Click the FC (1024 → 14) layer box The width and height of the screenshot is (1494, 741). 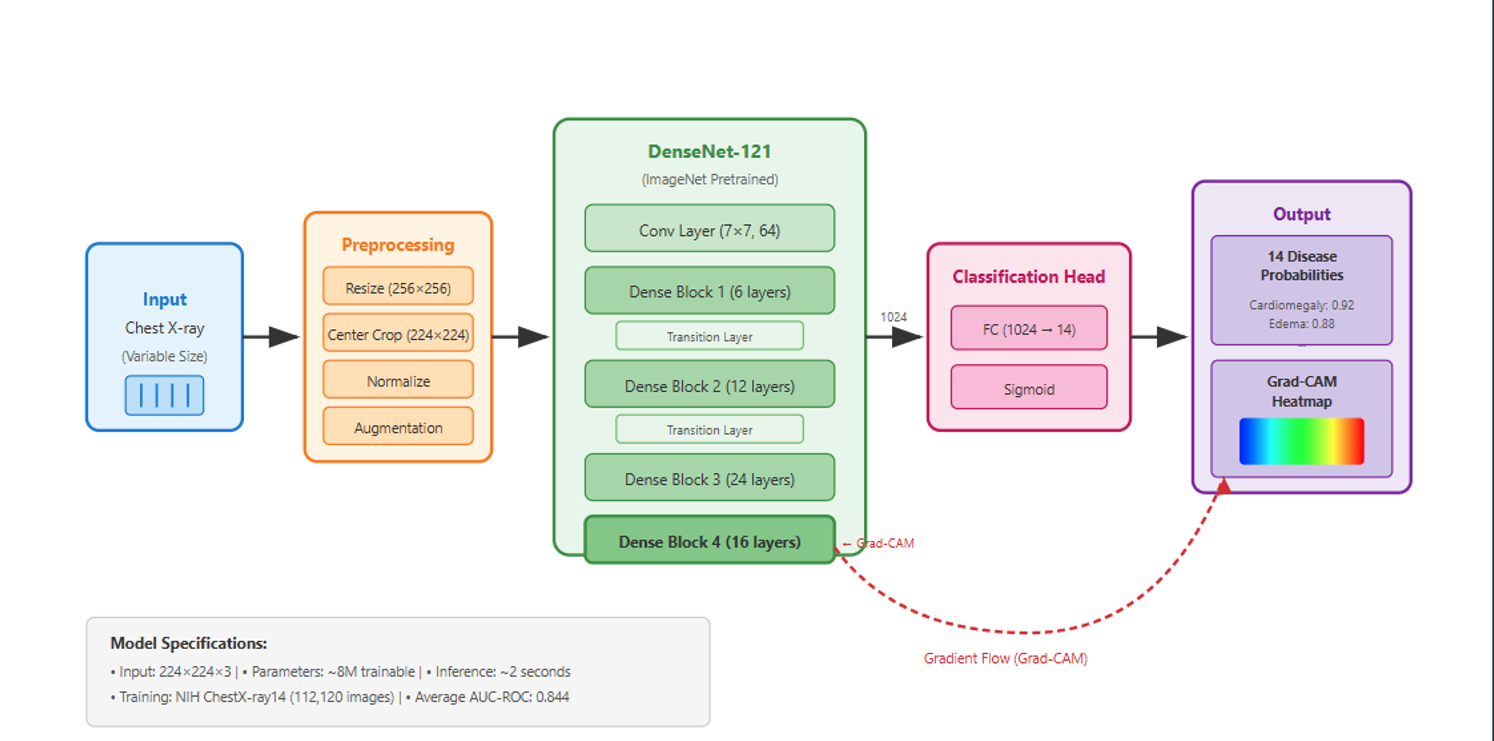(1028, 327)
